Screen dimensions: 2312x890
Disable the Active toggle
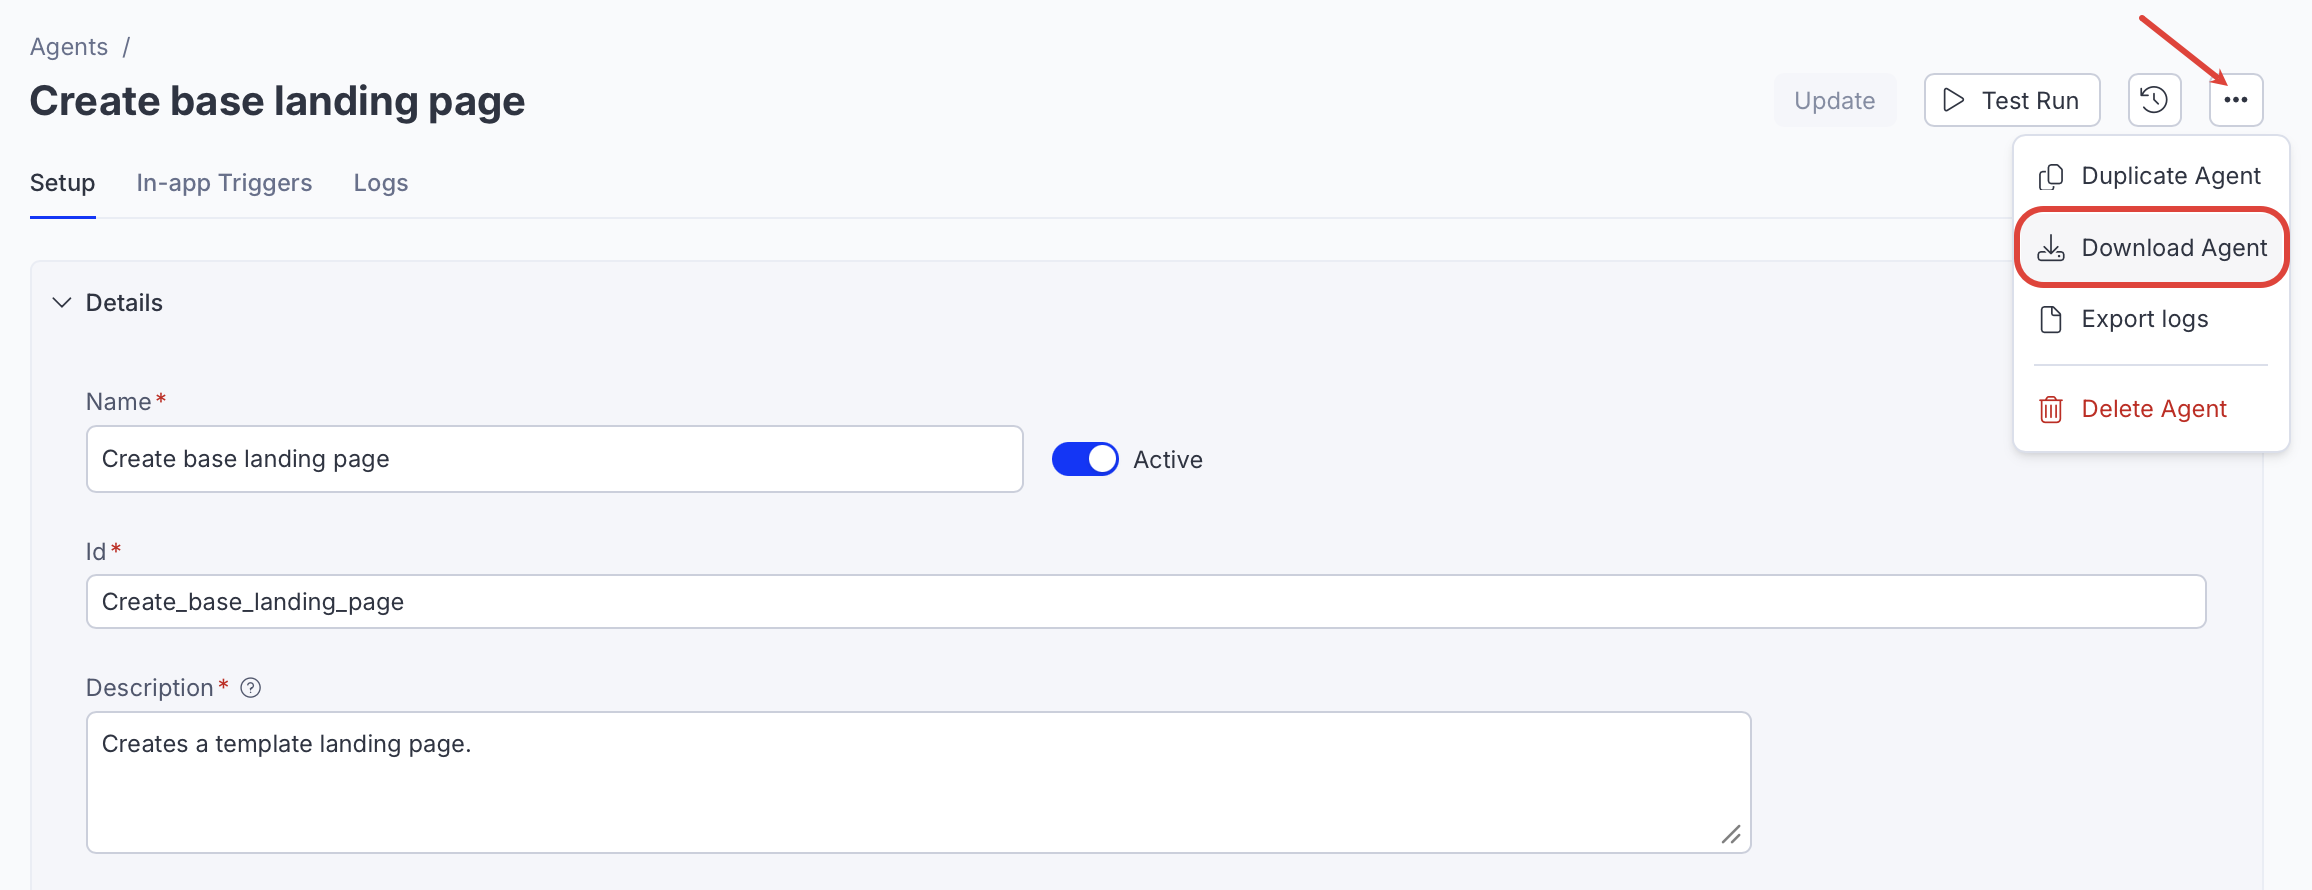click(x=1084, y=458)
